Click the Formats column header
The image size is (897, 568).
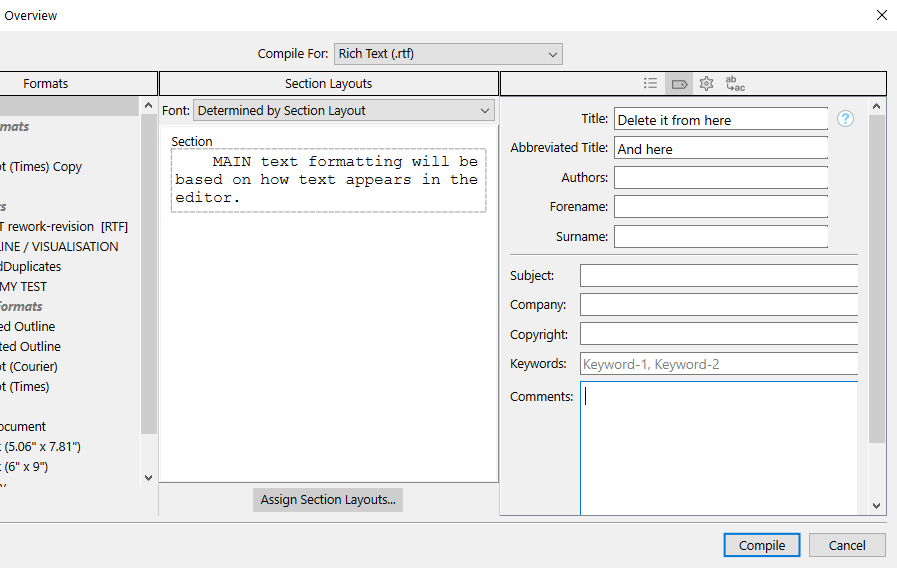pyautogui.click(x=46, y=84)
